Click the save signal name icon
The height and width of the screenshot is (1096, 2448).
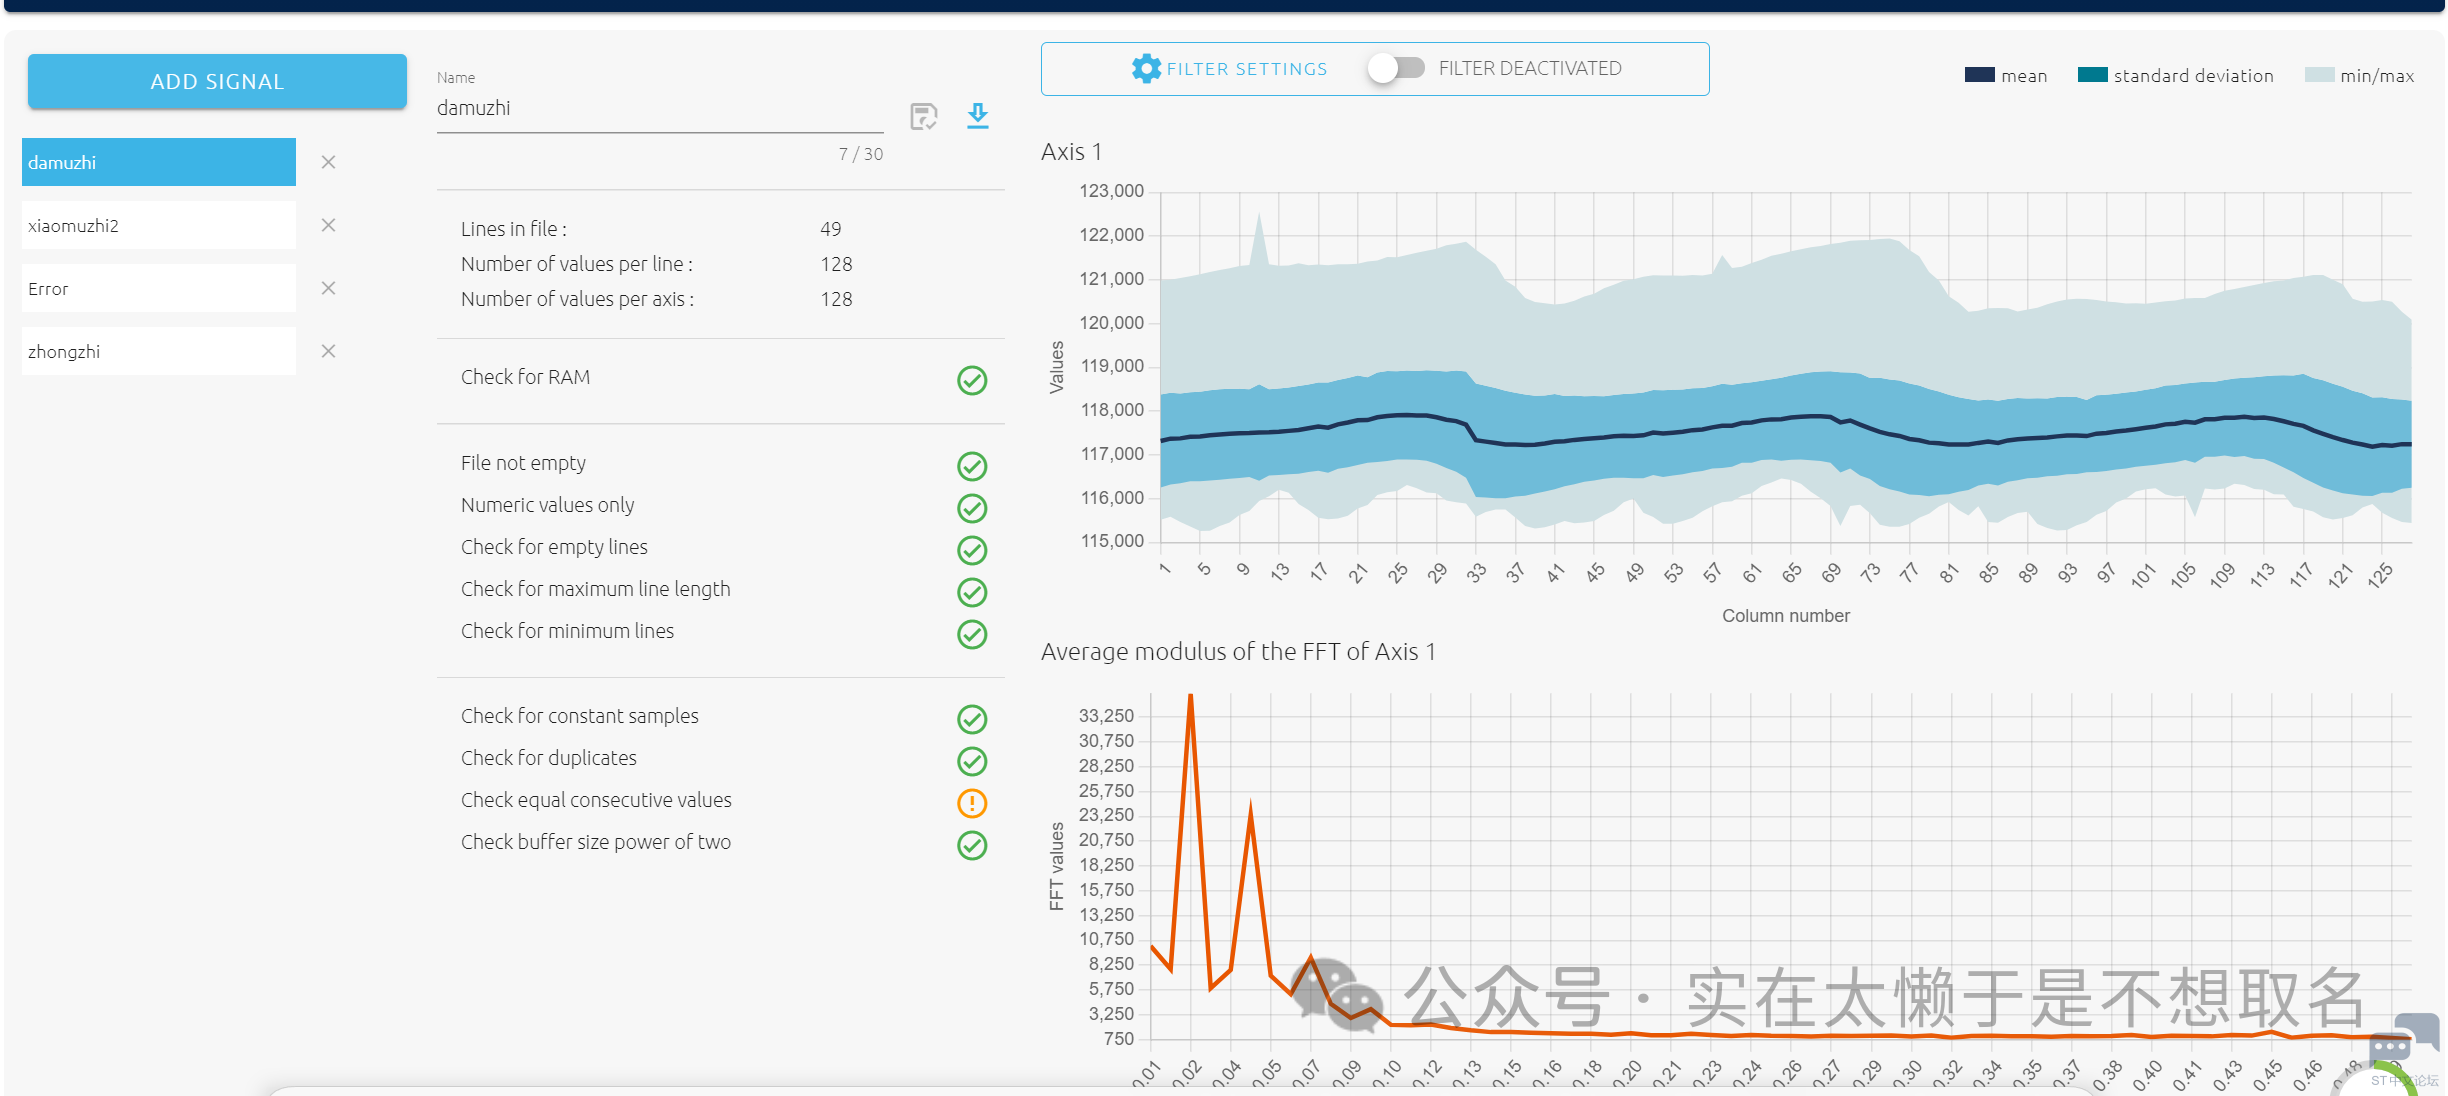coord(924,117)
